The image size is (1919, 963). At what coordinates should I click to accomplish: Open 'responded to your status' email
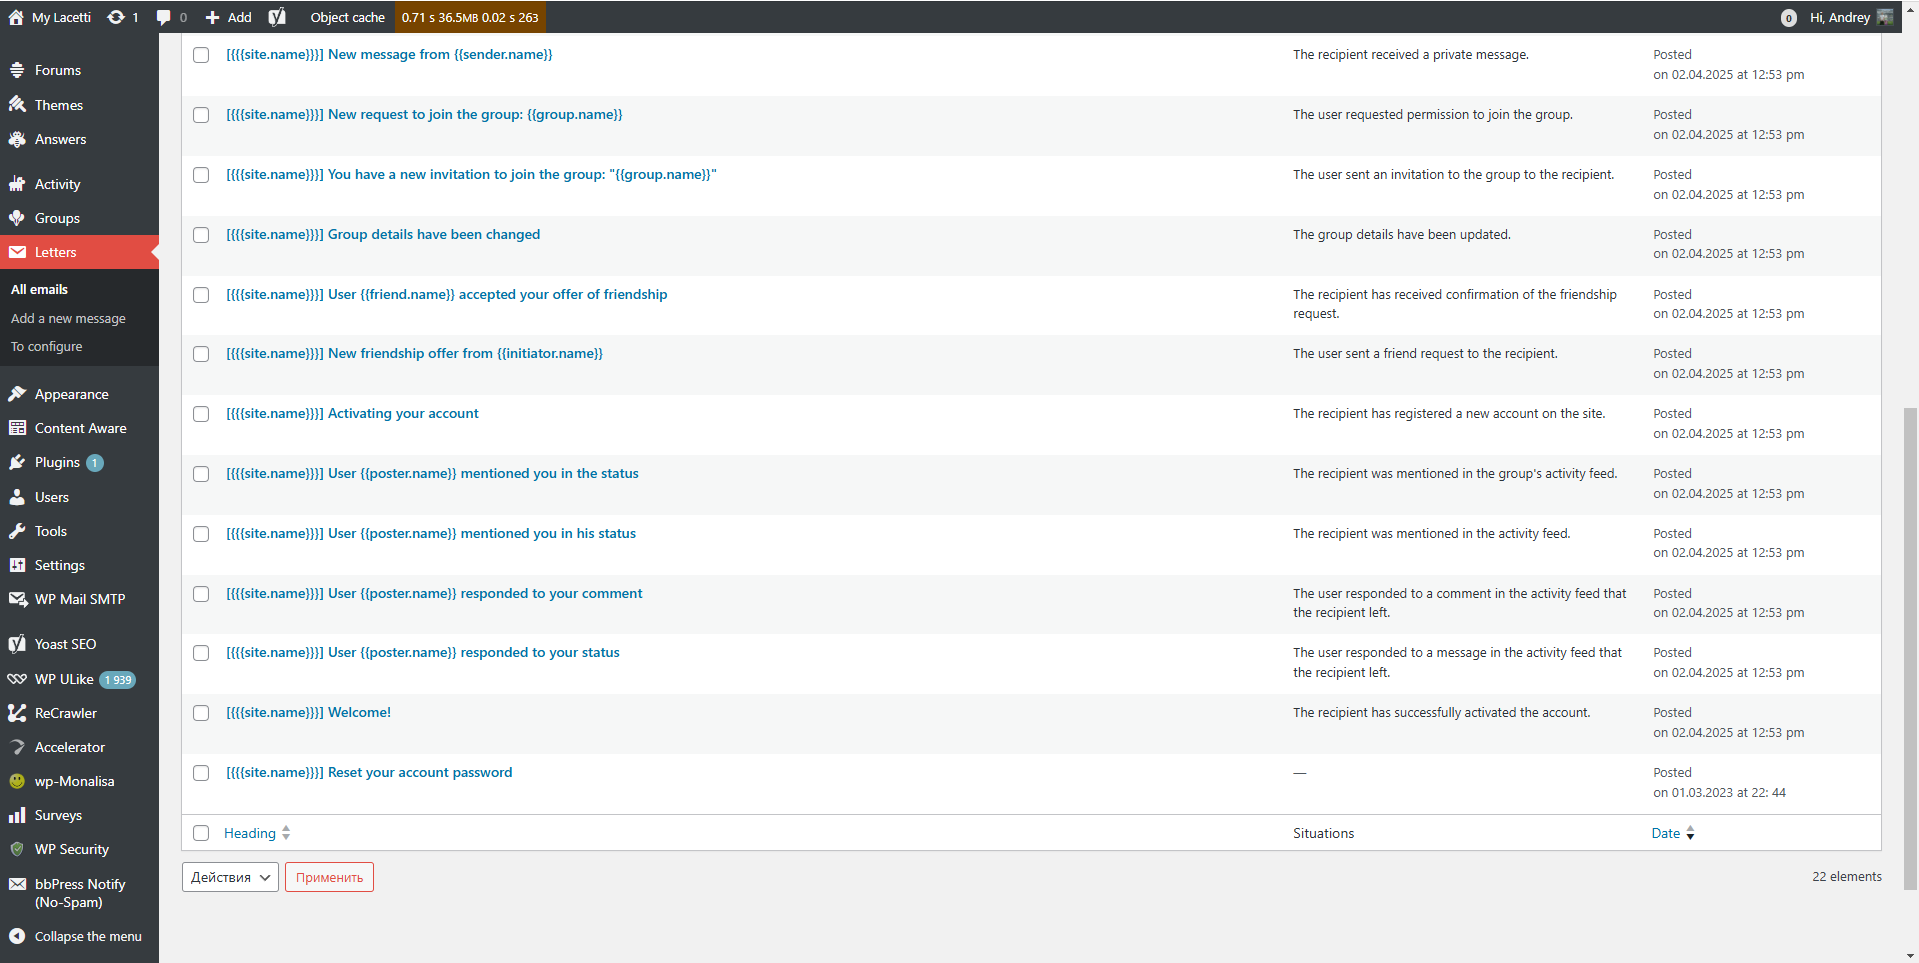(423, 653)
